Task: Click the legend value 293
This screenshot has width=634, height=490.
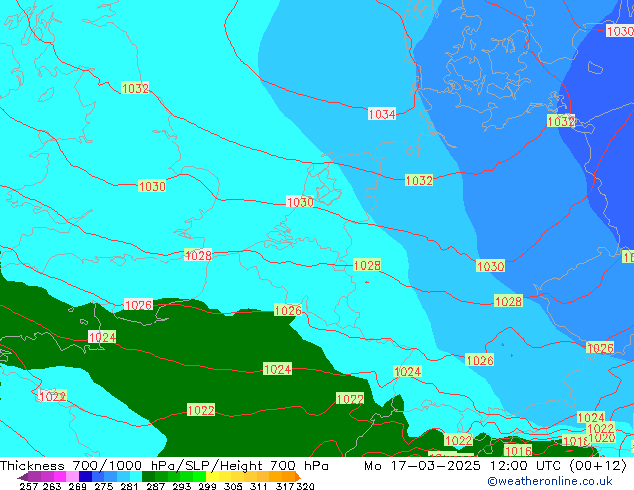Action: 182,486
